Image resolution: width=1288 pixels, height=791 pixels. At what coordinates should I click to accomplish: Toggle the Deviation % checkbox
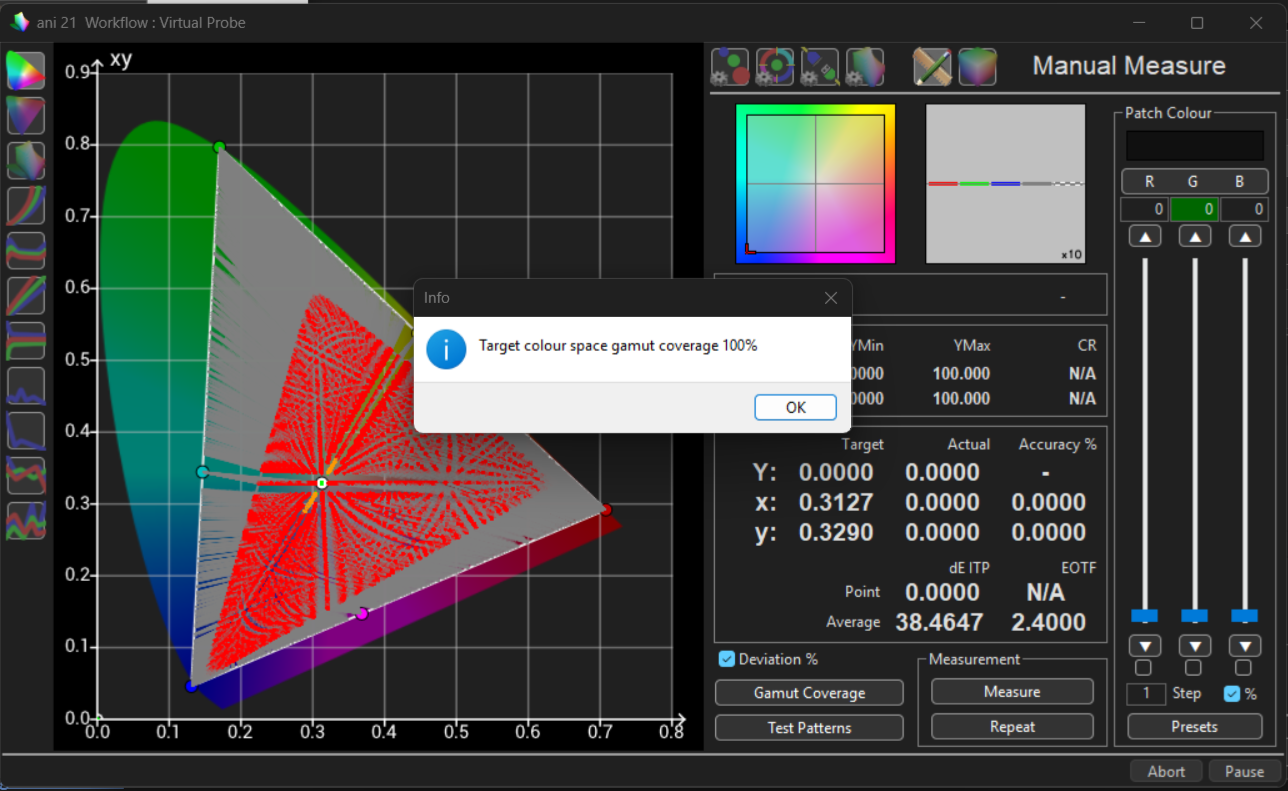pyautogui.click(x=727, y=659)
